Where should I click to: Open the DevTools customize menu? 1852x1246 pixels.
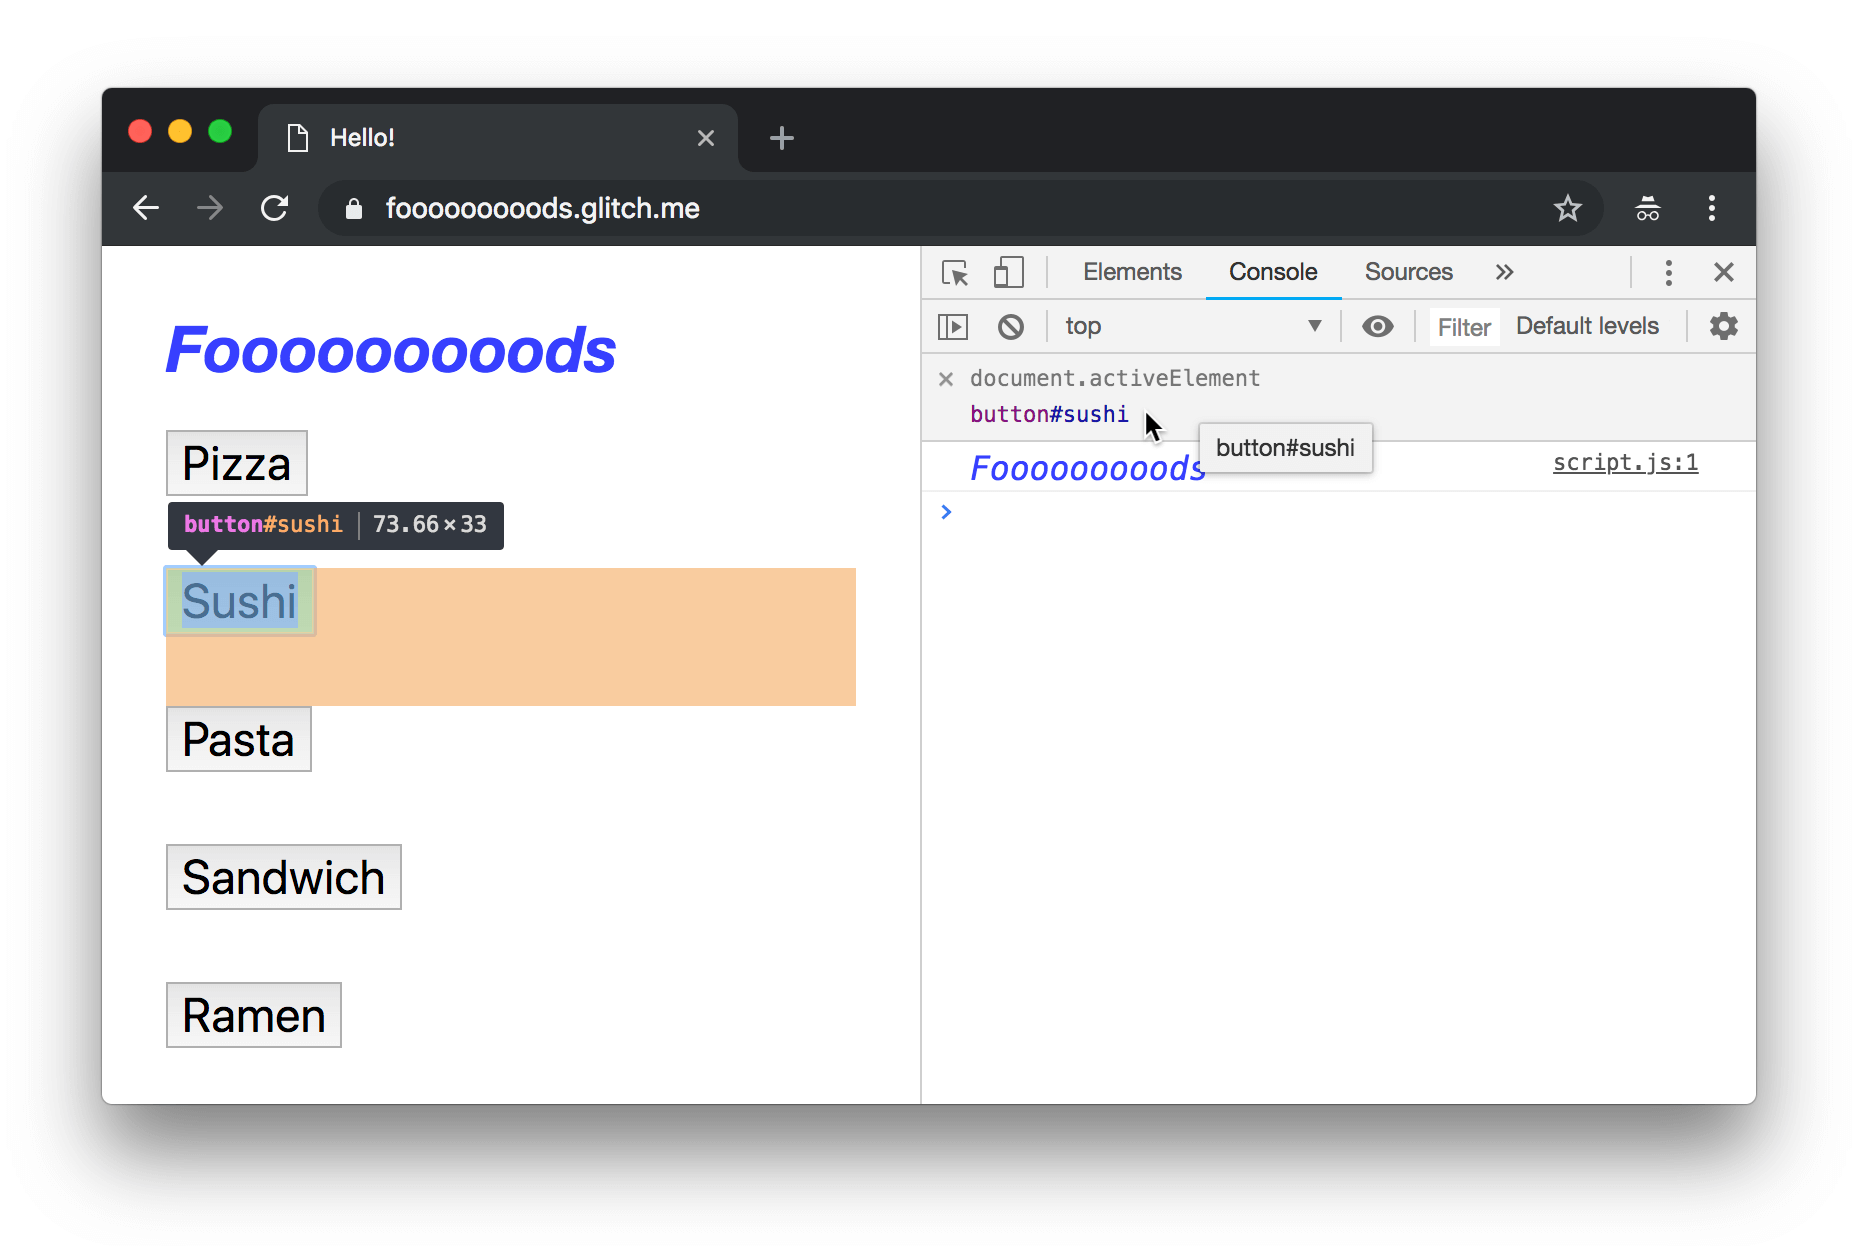[1668, 272]
